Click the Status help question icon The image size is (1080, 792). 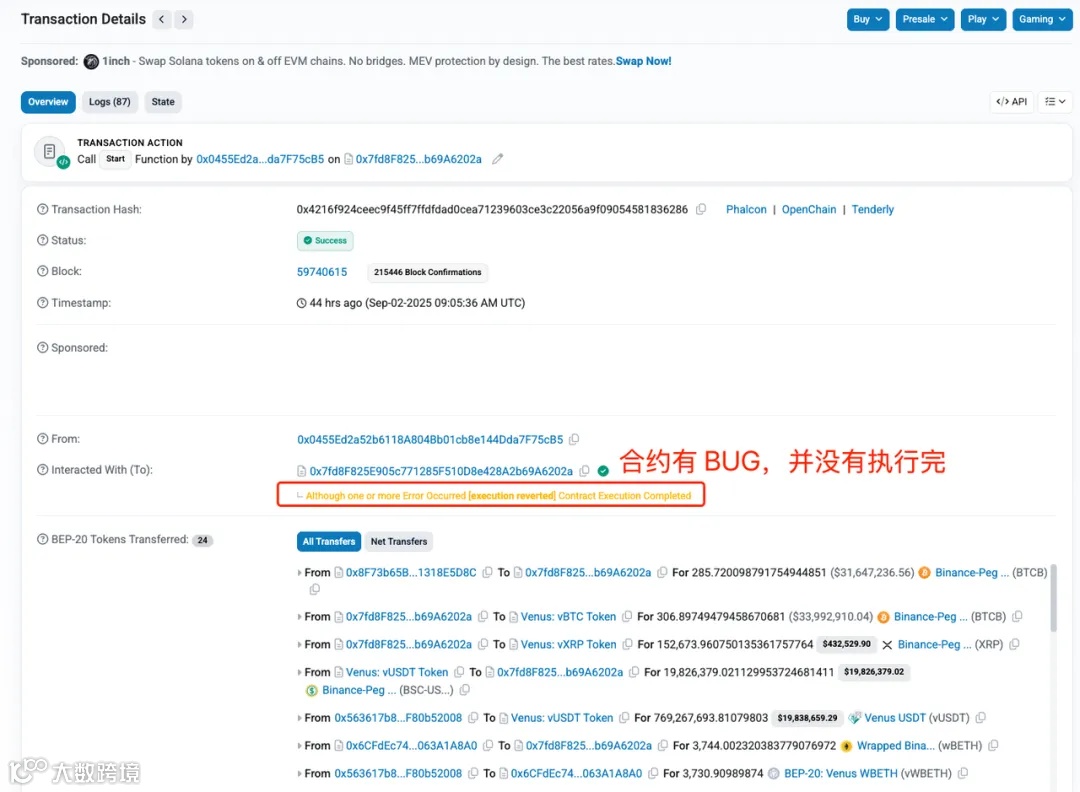tap(43, 240)
